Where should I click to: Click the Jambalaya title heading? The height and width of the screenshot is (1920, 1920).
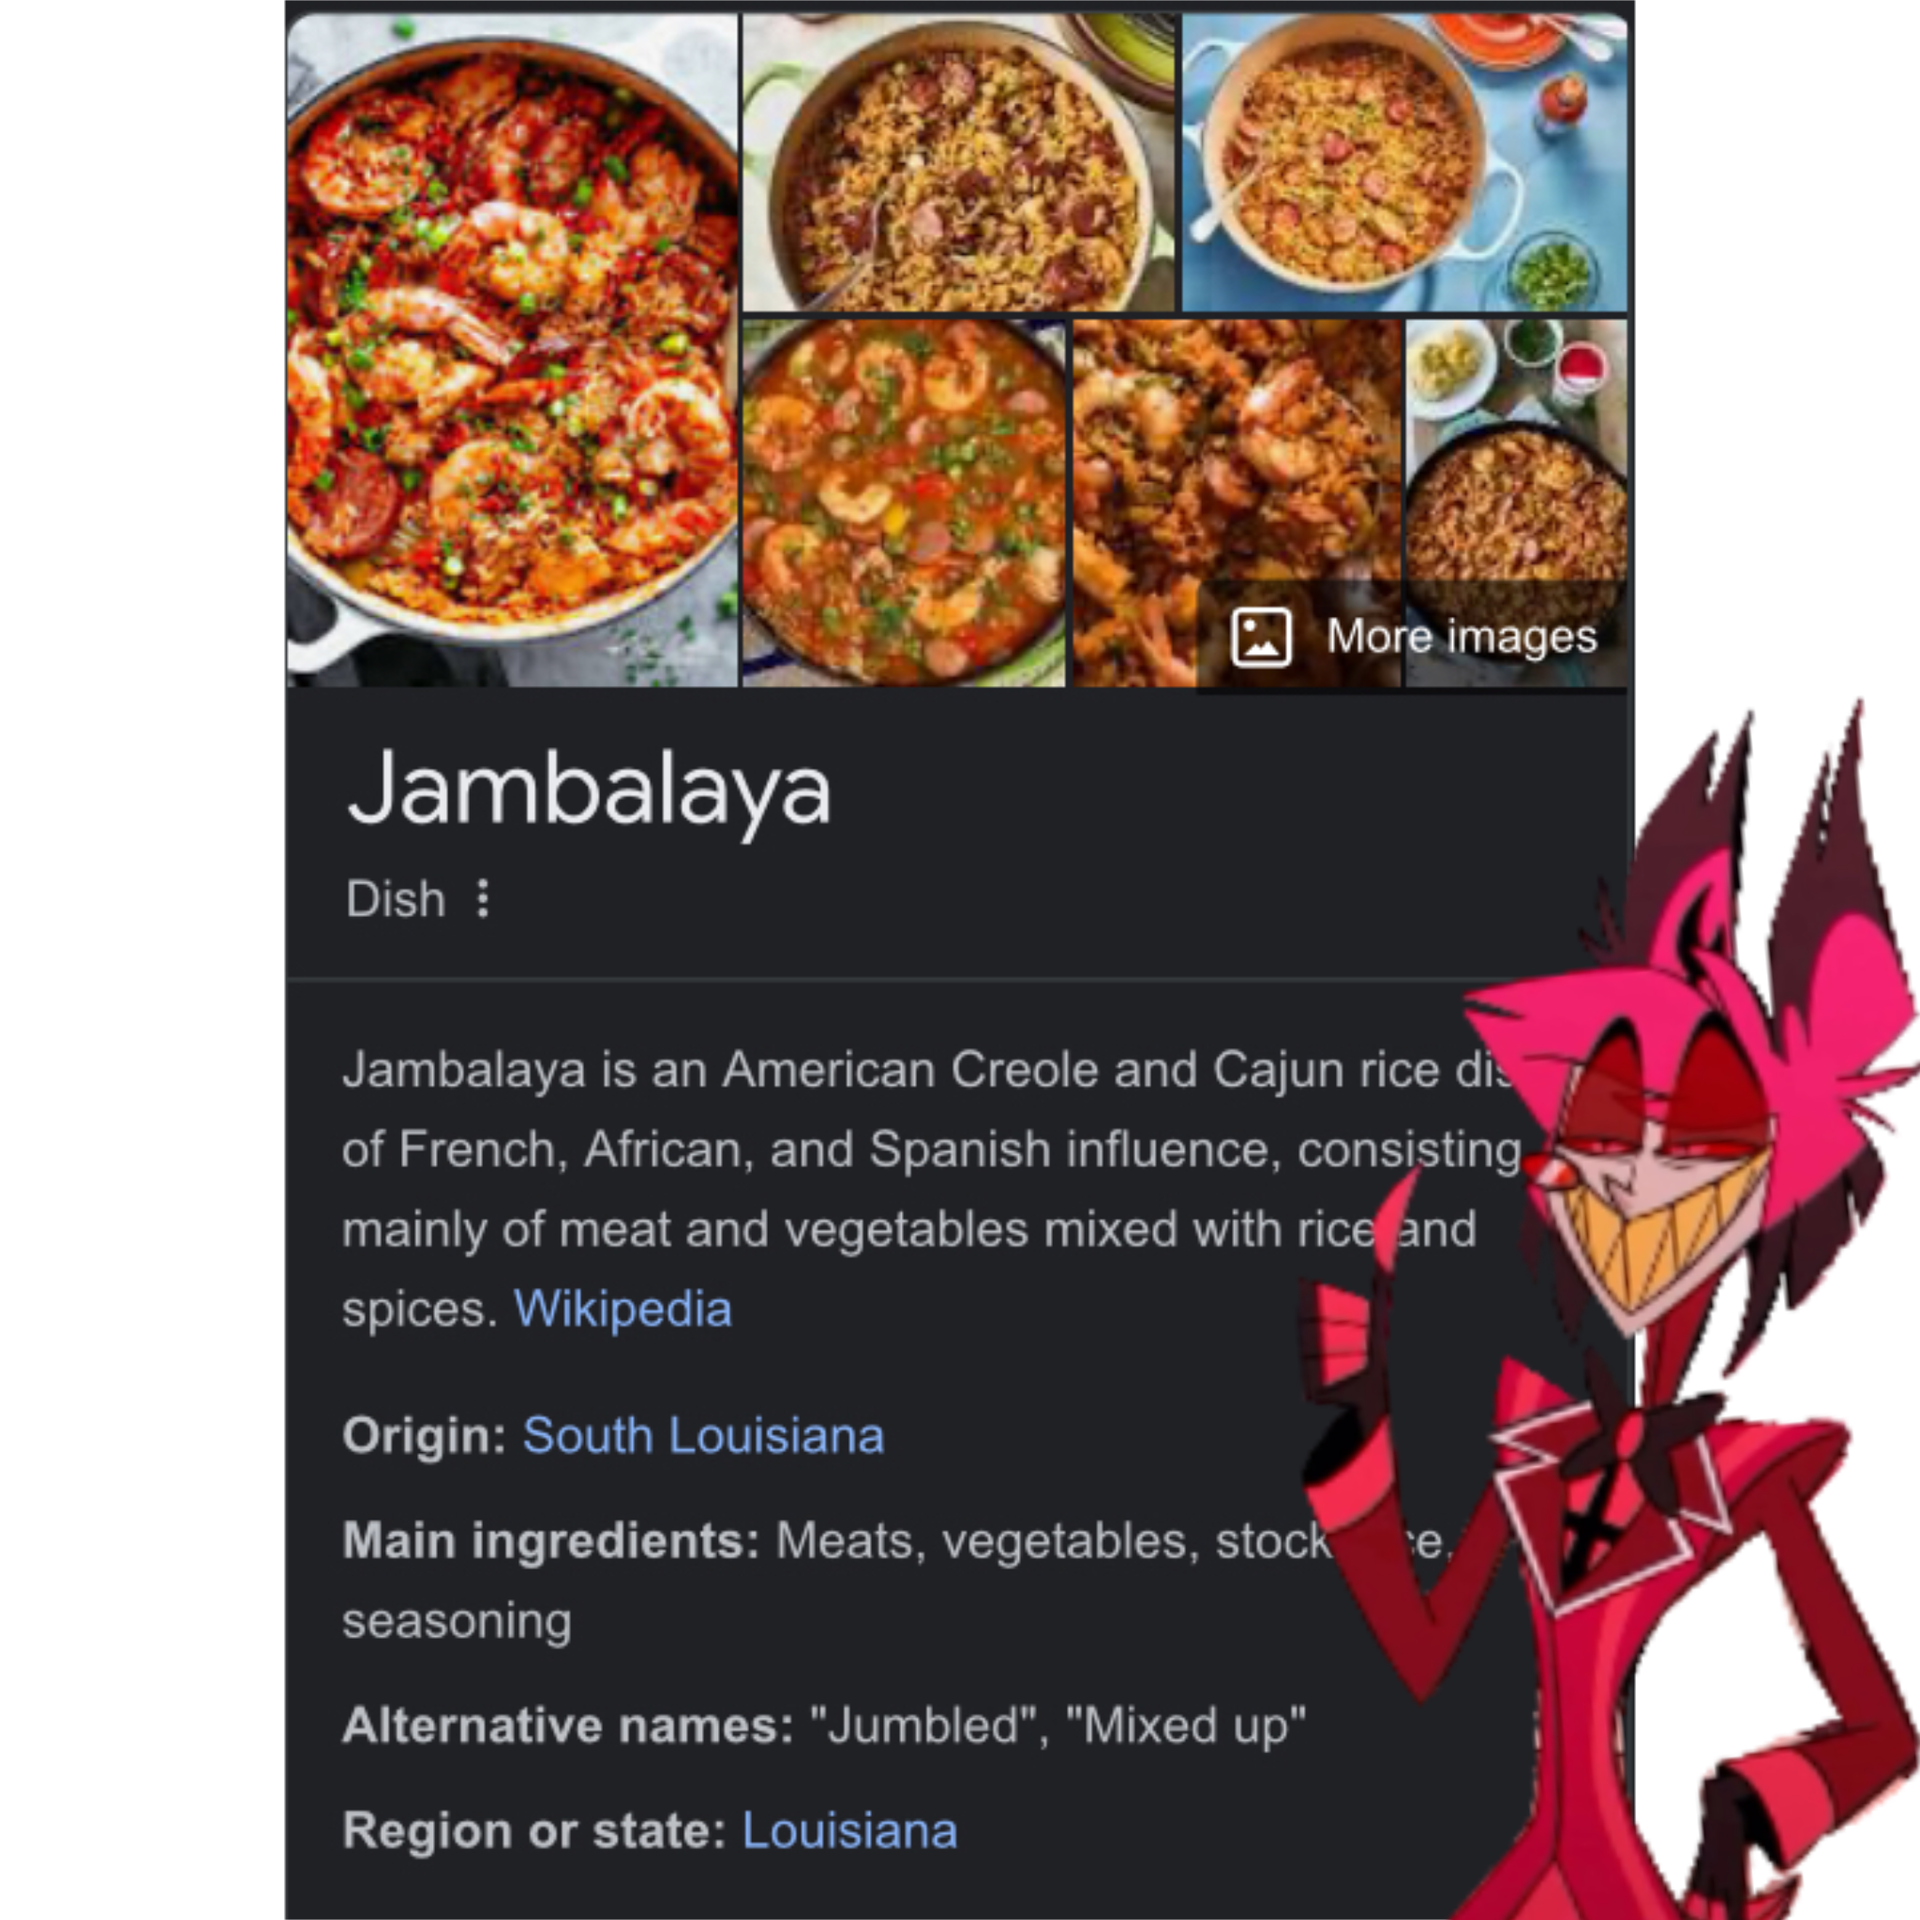(588, 792)
